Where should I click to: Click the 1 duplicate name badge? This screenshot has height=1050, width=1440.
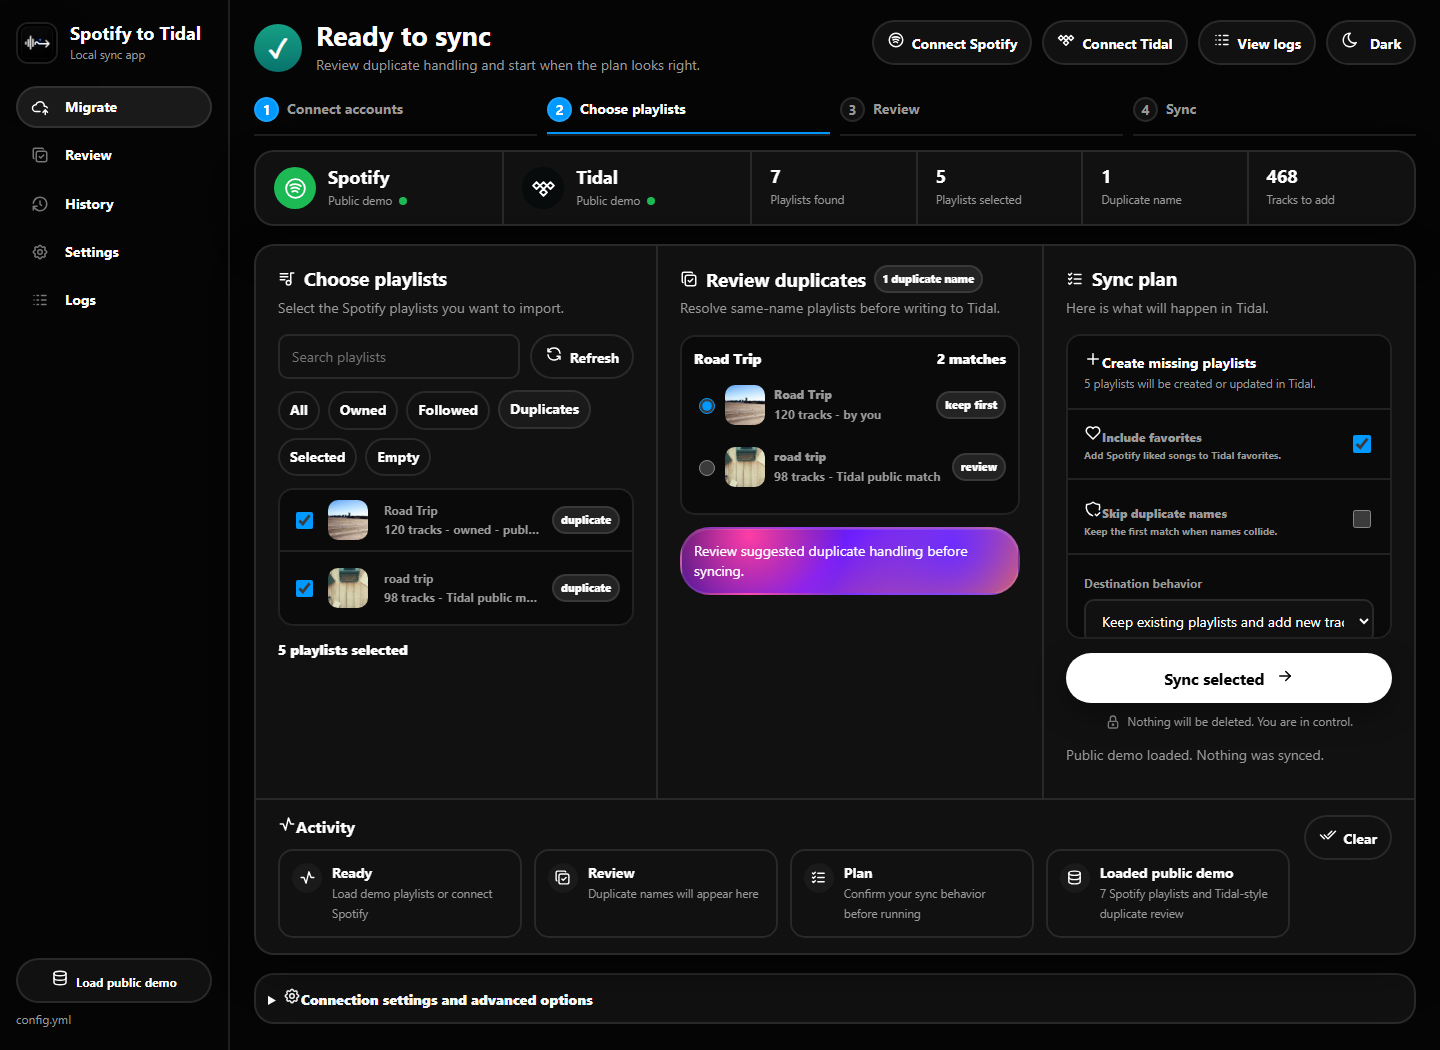pyautogui.click(x=928, y=279)
